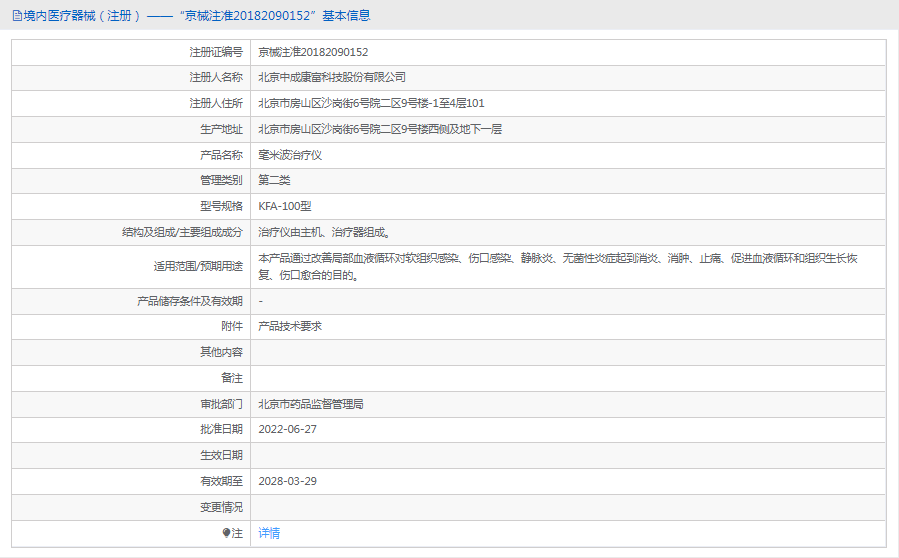The height and width of the screenshot is (558, 899).
Task: Click the bulb icon beside 注
Action: point(226,533)
